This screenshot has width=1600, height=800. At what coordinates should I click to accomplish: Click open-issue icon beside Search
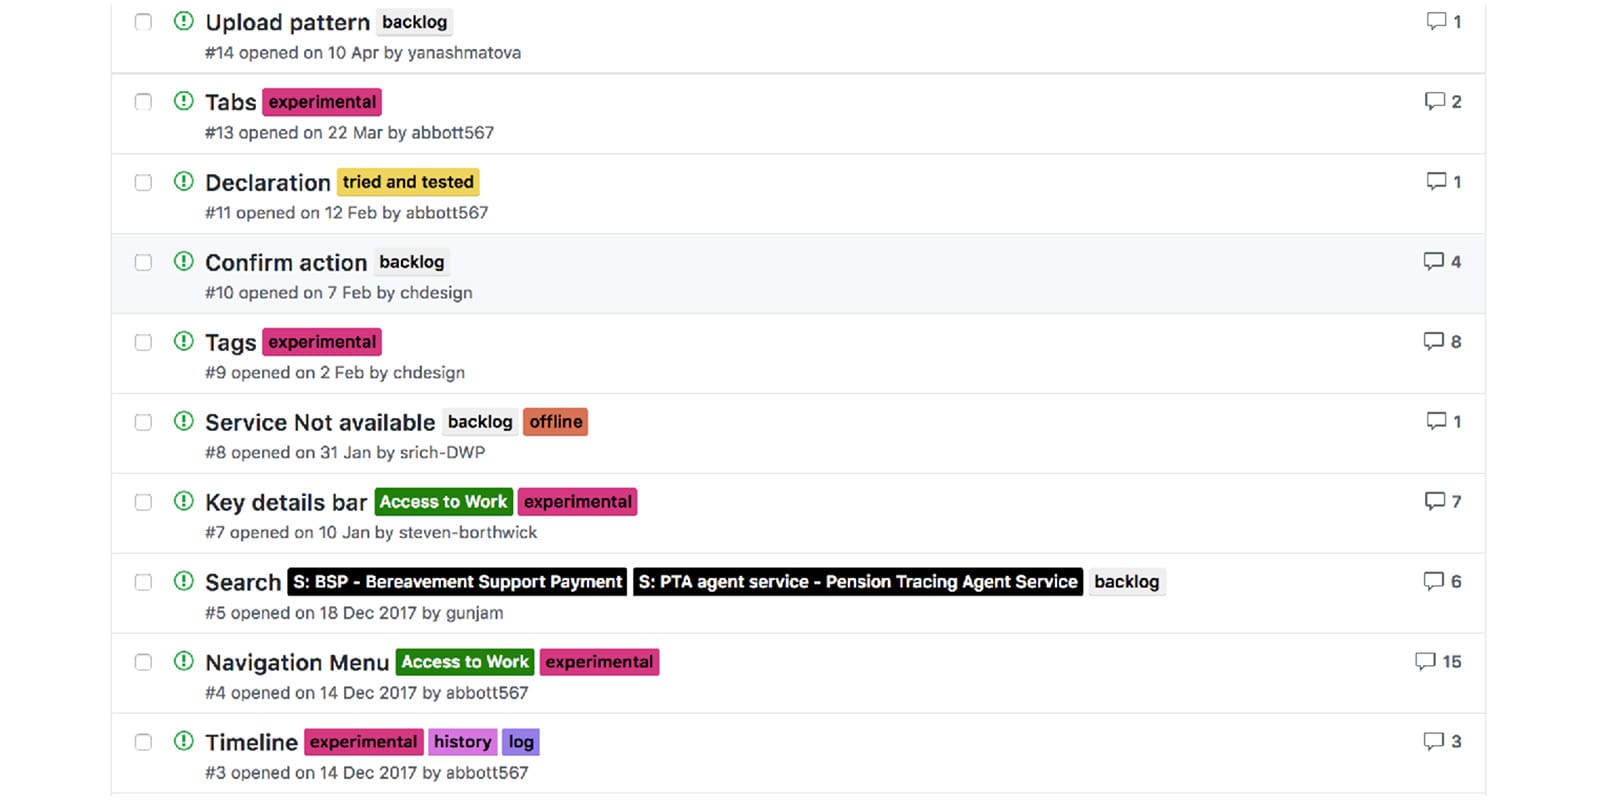183,581
